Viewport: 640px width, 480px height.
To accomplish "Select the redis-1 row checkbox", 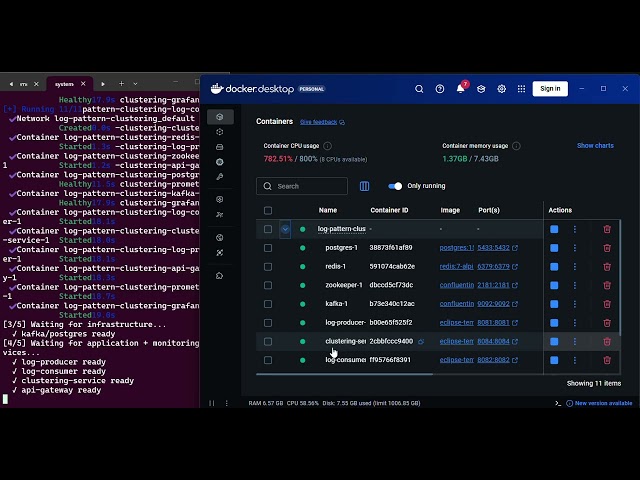I will click(x=268, y=267).
